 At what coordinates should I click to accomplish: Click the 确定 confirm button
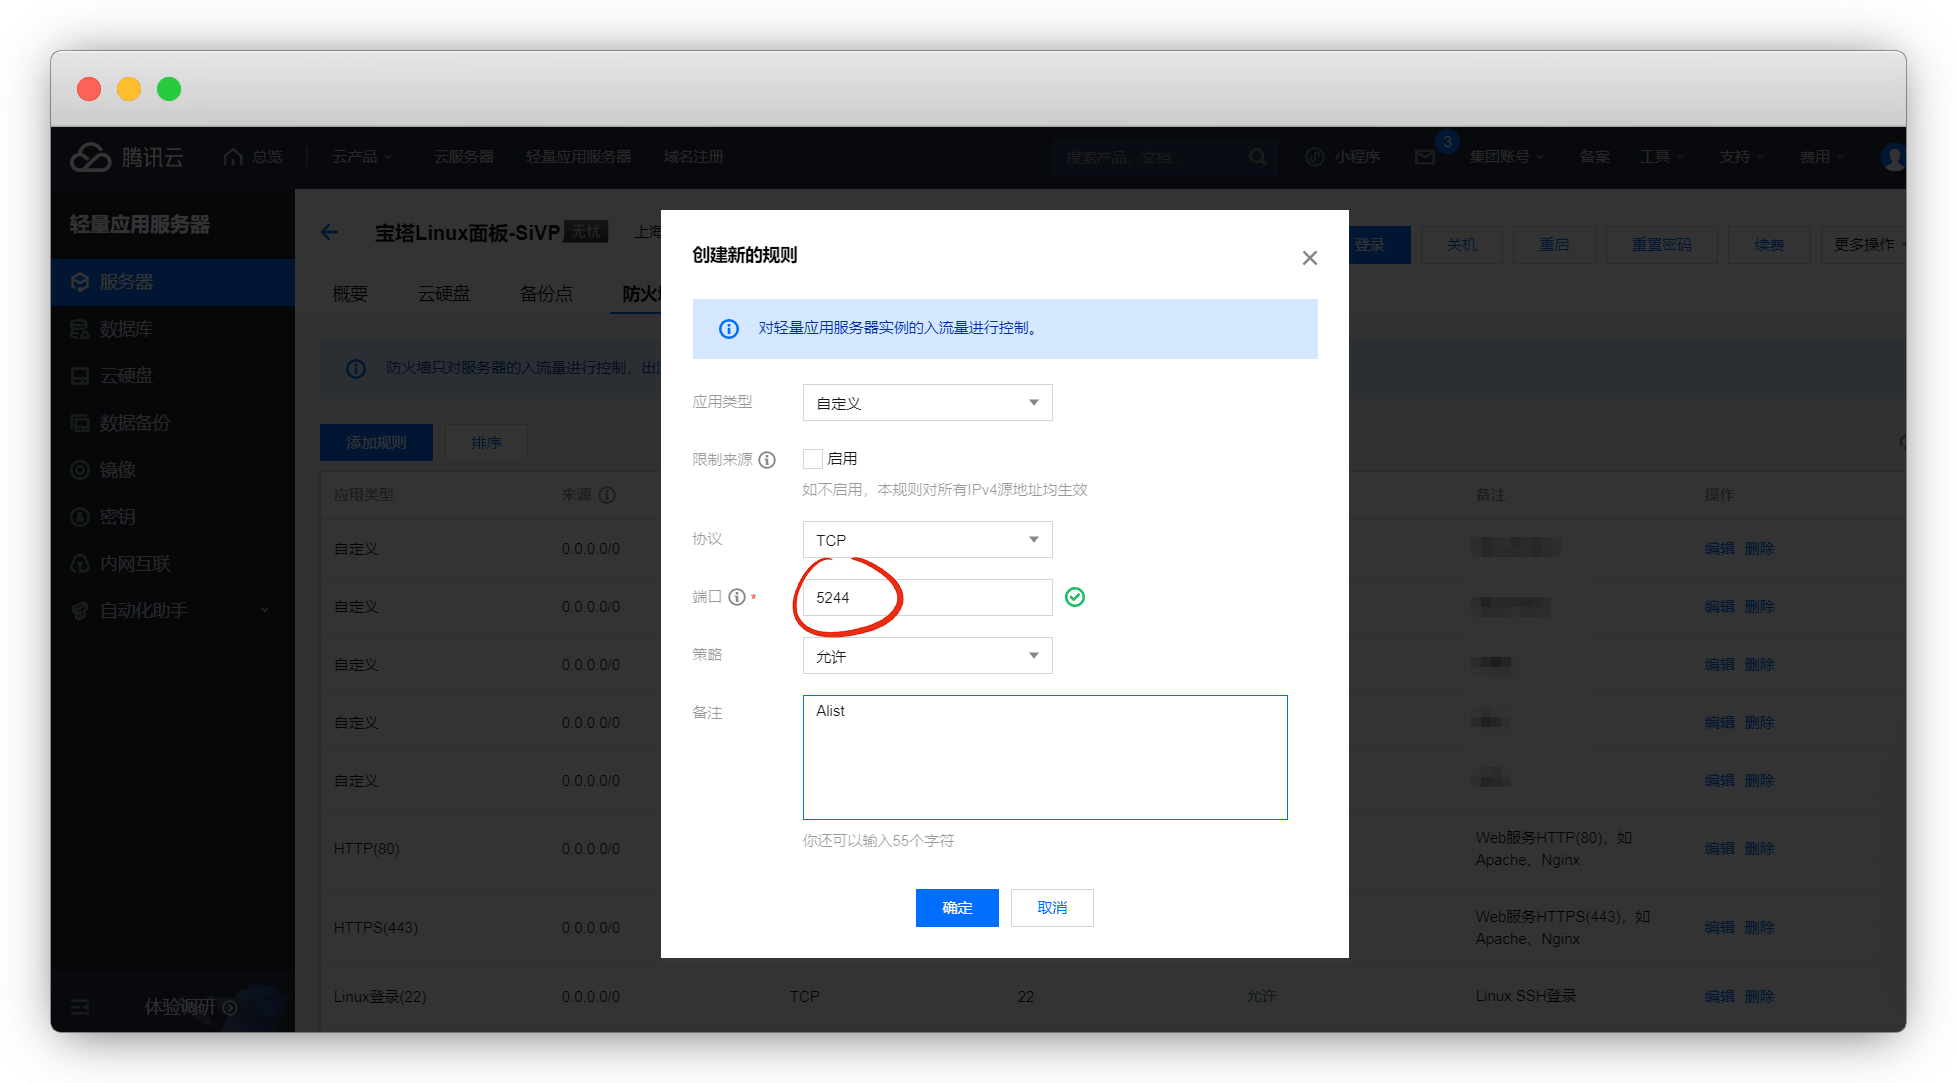click(956, 908)
